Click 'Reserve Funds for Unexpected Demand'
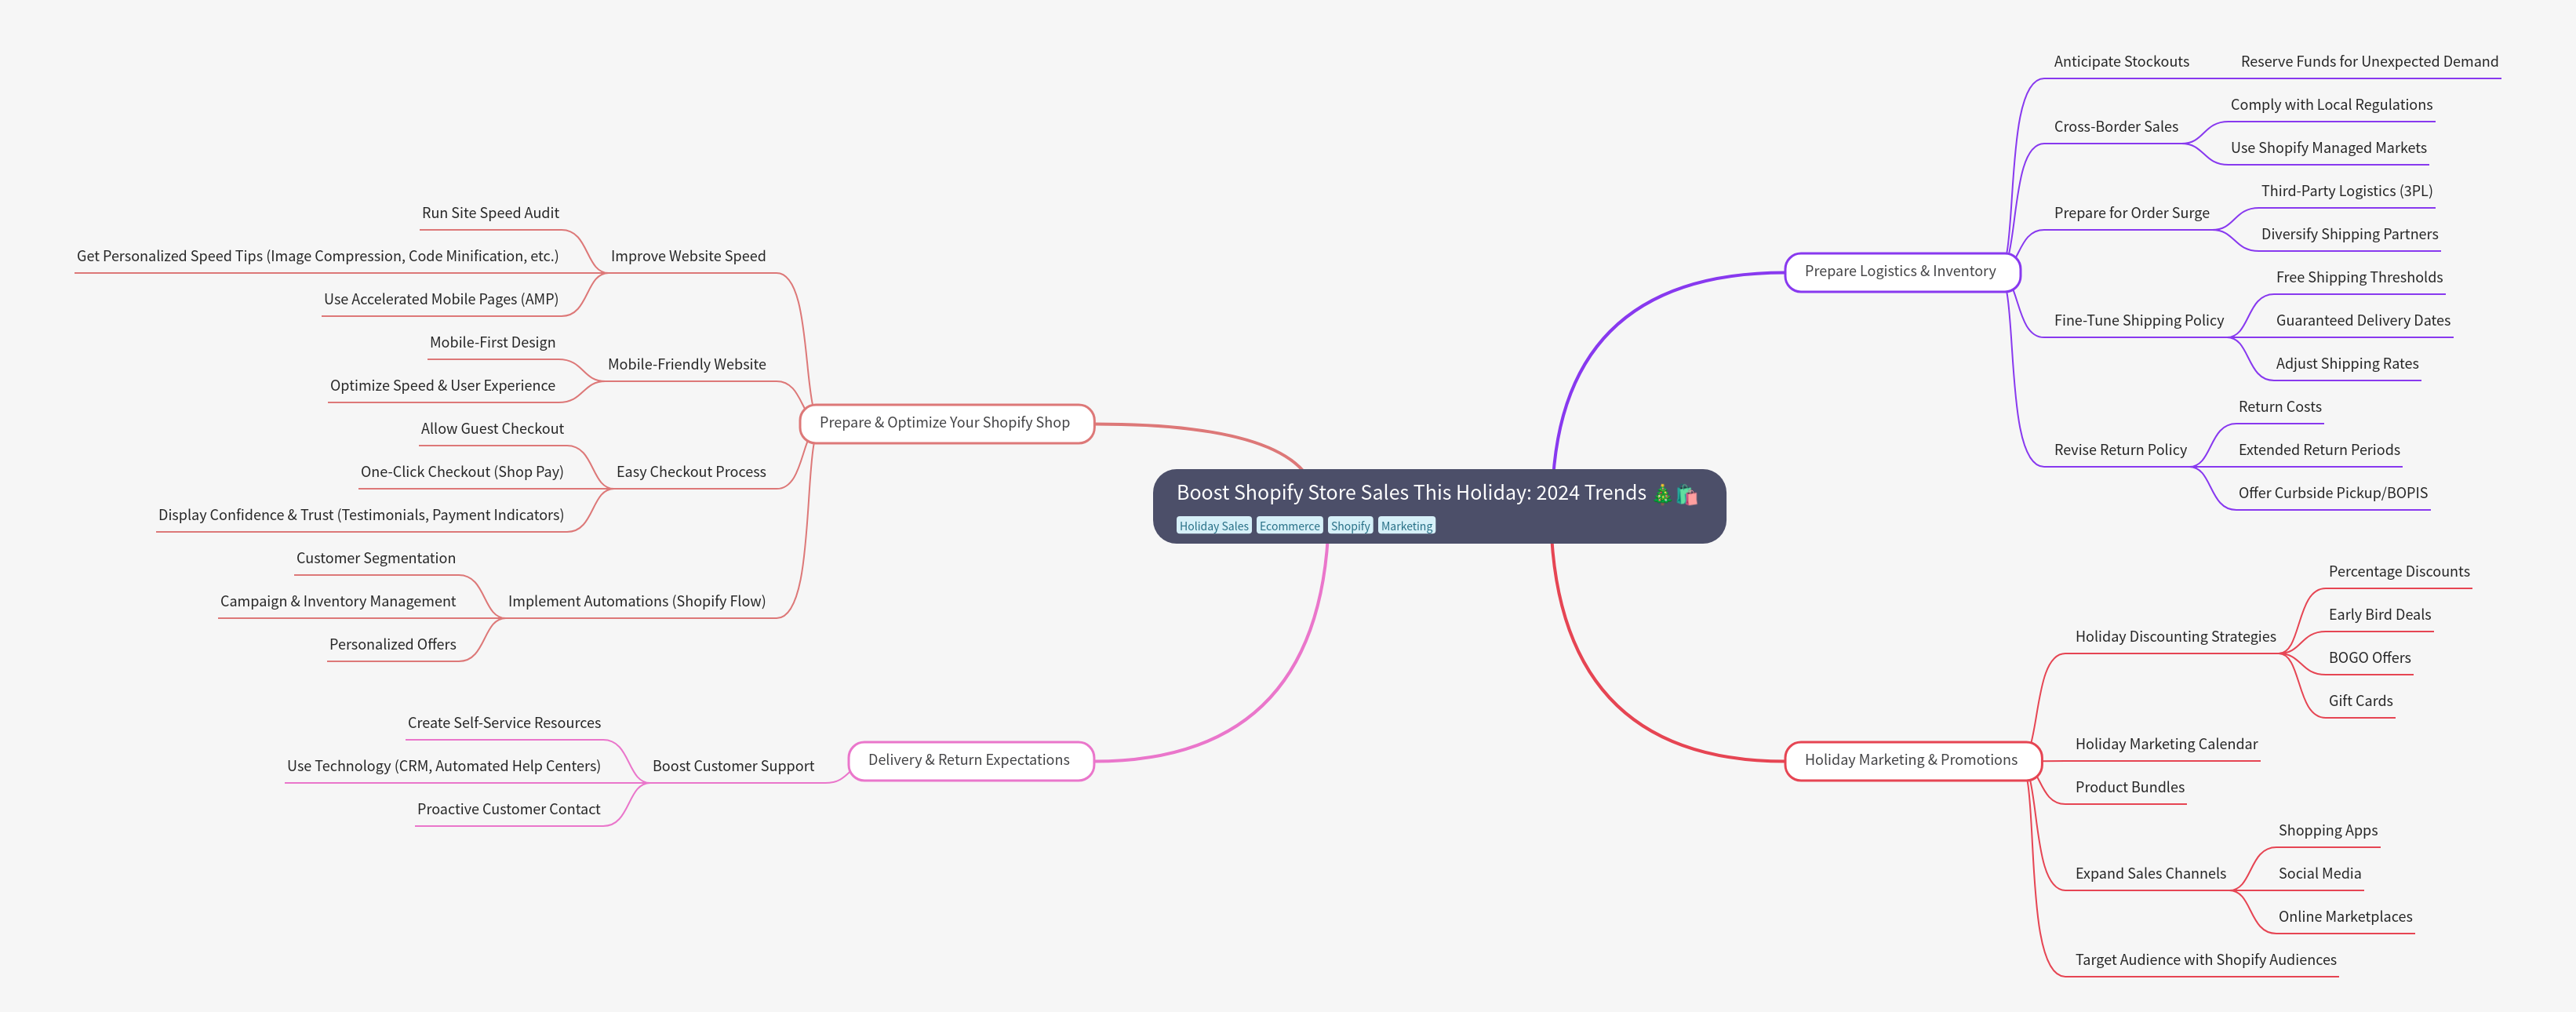 pyautogui.click(x=2369, y=62)
